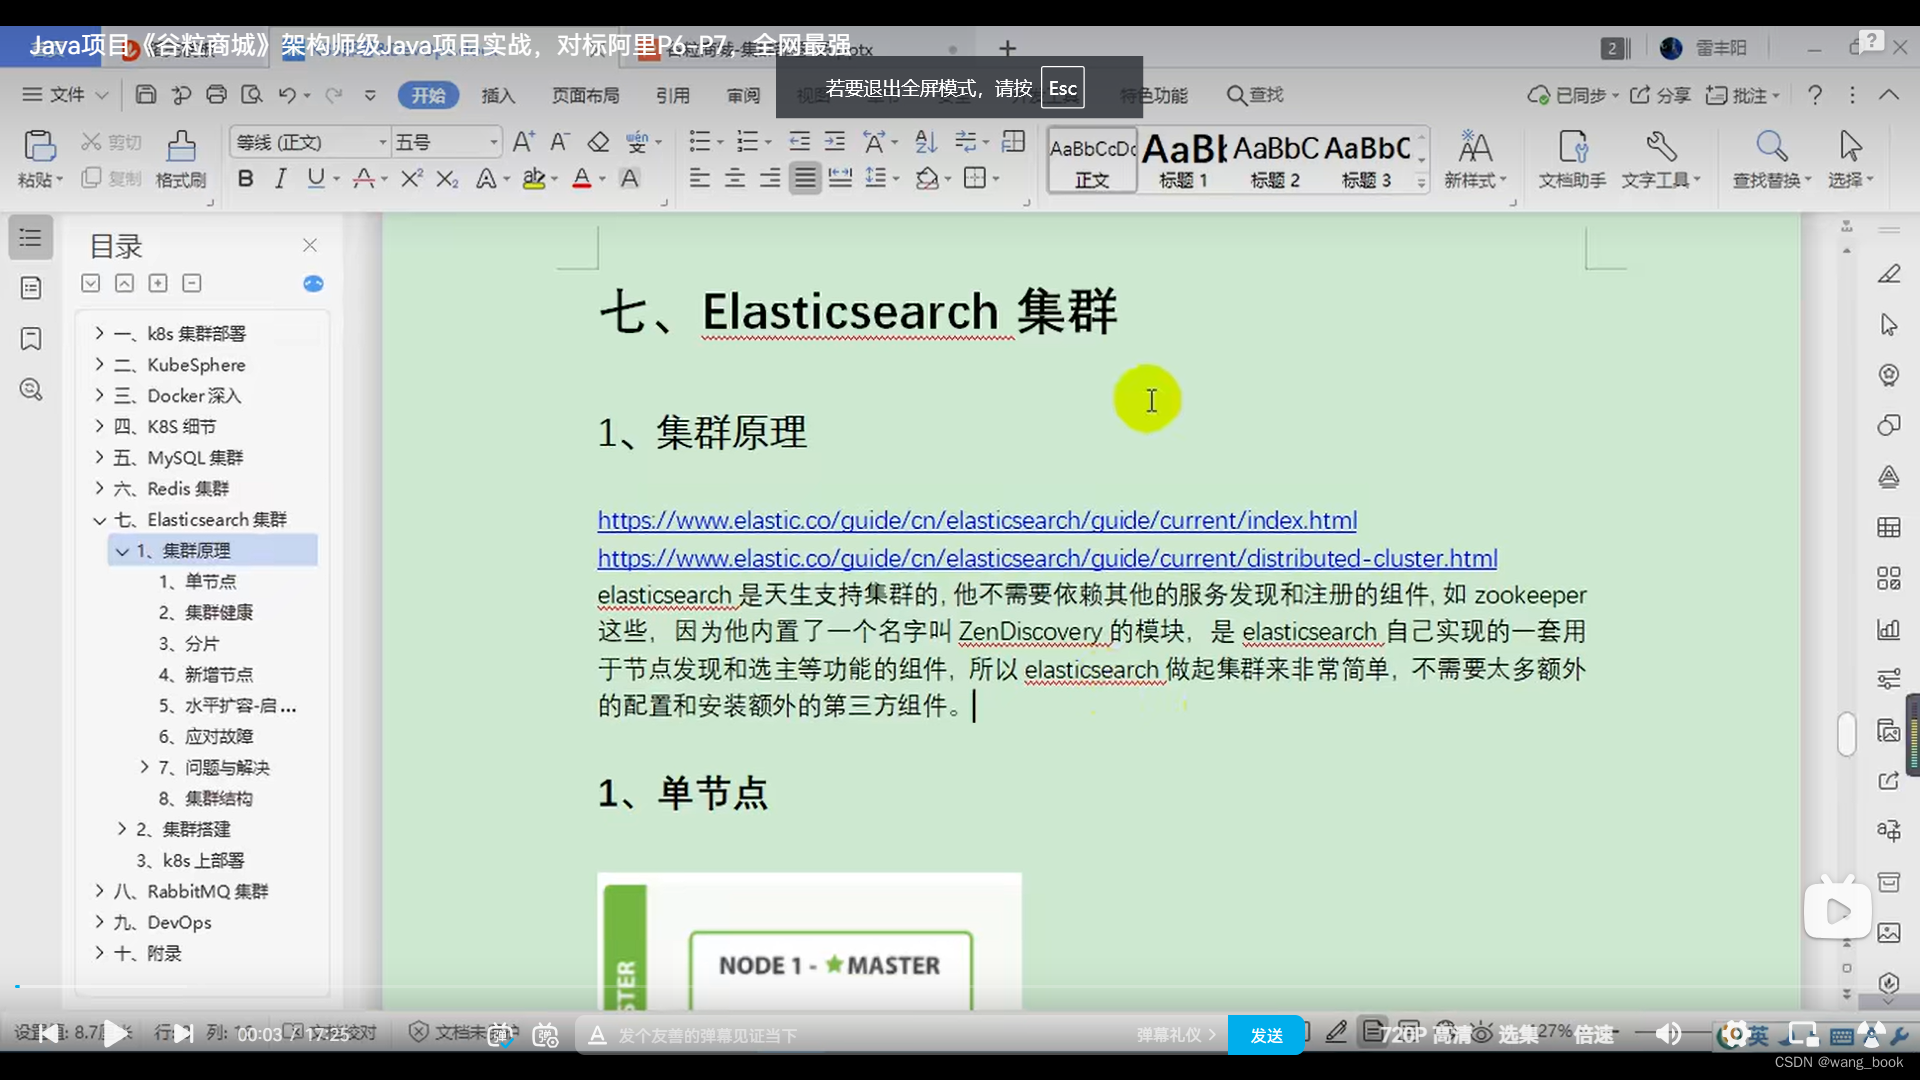
Task: Collapse the Elasticsearch 集群 outline section
Action: 99,519
